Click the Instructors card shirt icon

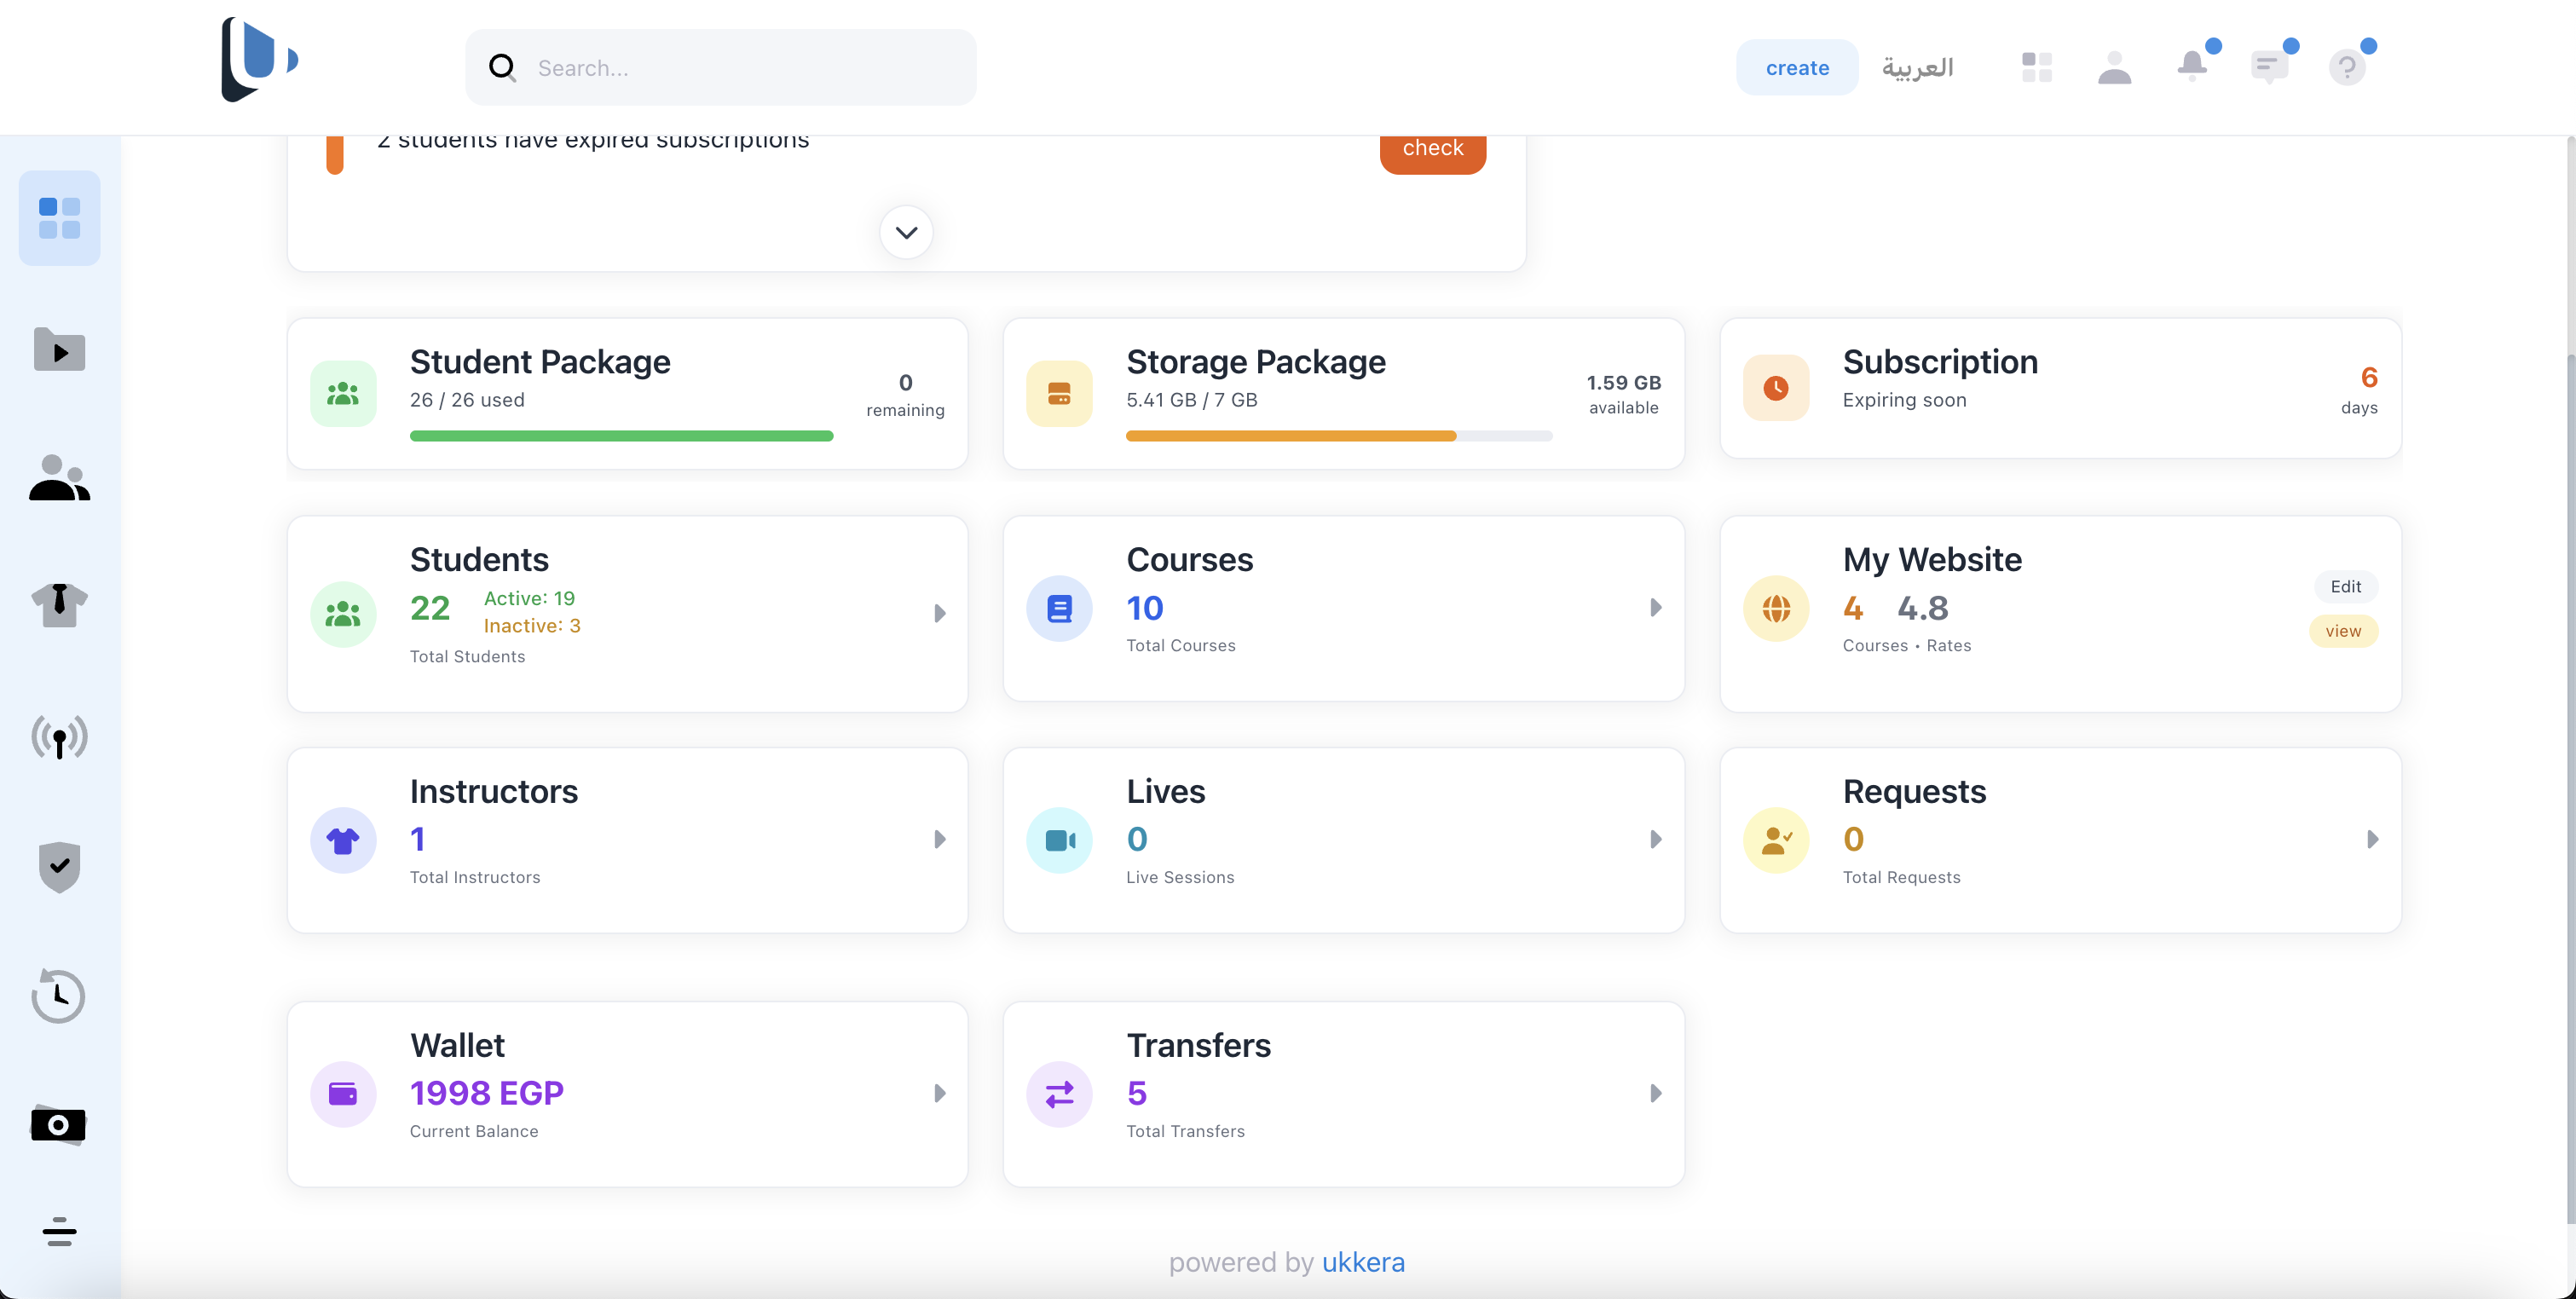pyautogui.click(x=343, y=840)
